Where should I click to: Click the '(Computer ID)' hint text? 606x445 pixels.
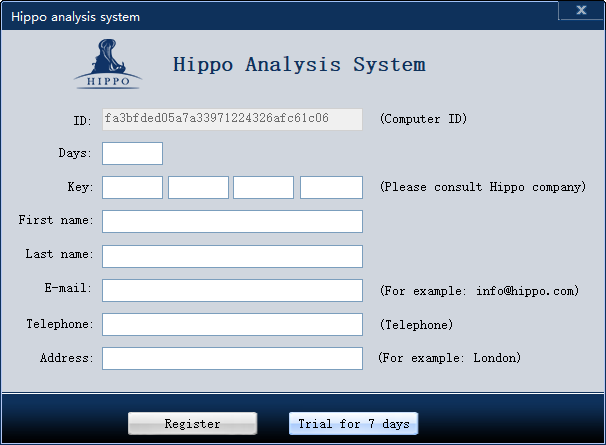click(x=423, y=119)
